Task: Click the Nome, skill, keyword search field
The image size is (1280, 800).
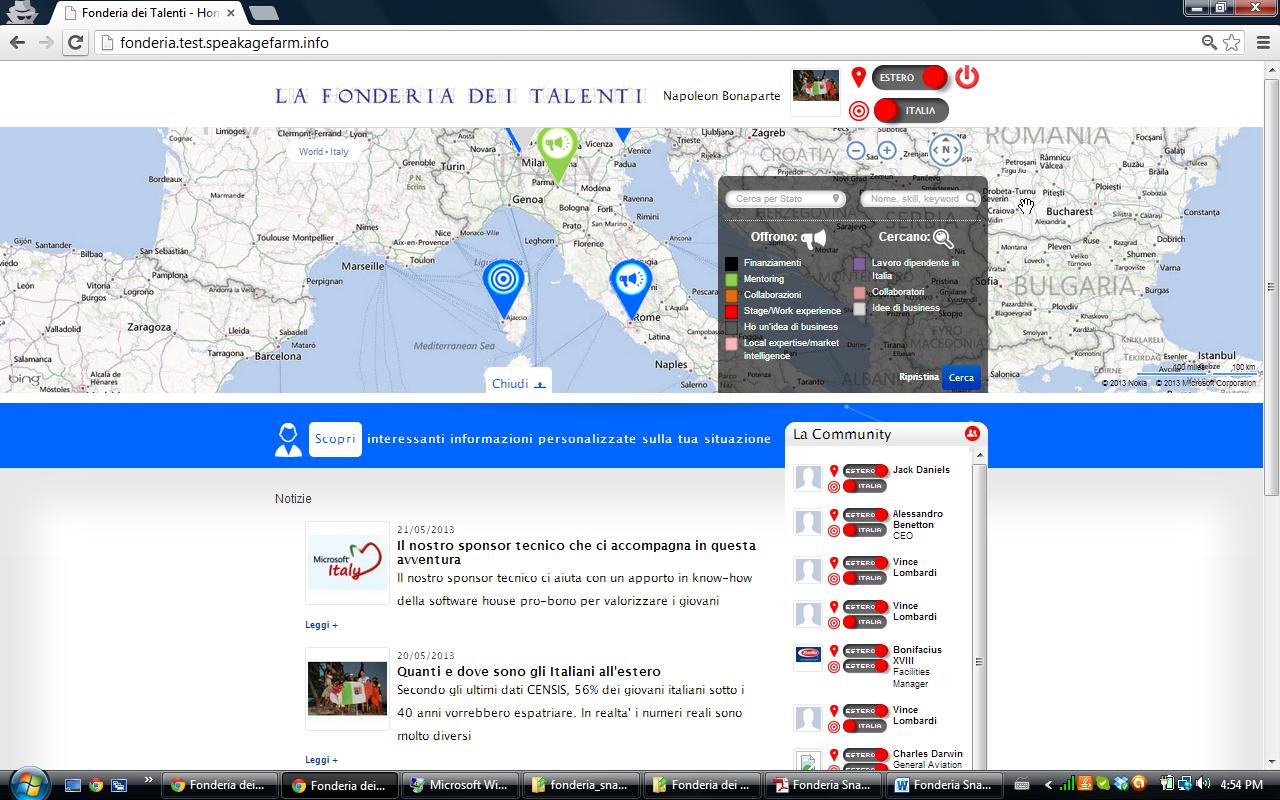Action: coord(920,199)
